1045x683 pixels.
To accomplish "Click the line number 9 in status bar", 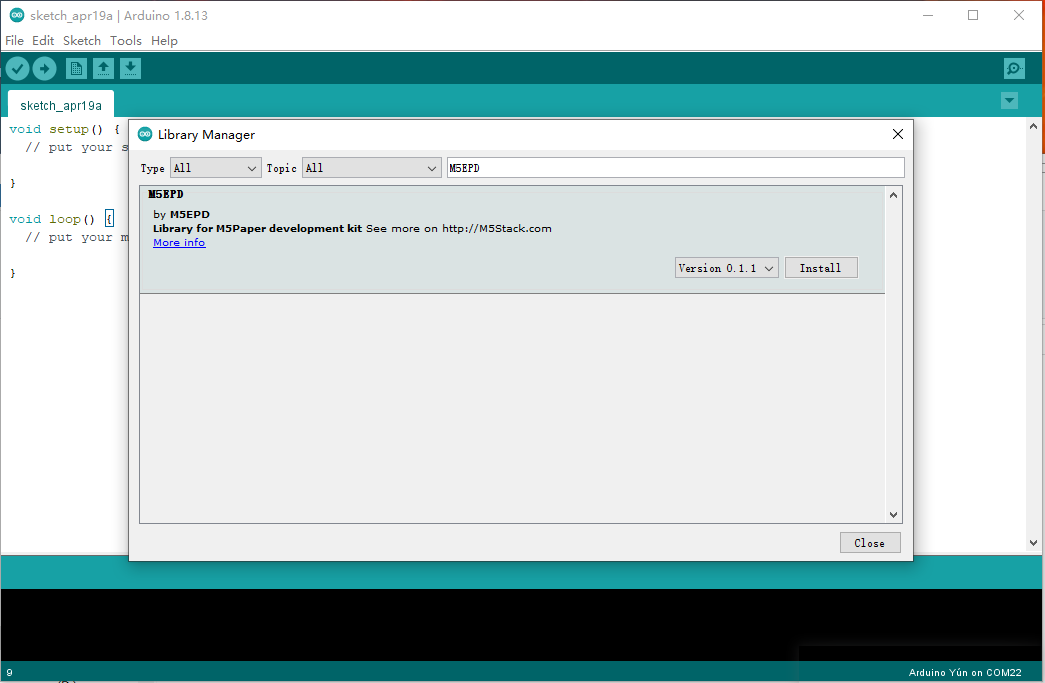I will [9, 672].
